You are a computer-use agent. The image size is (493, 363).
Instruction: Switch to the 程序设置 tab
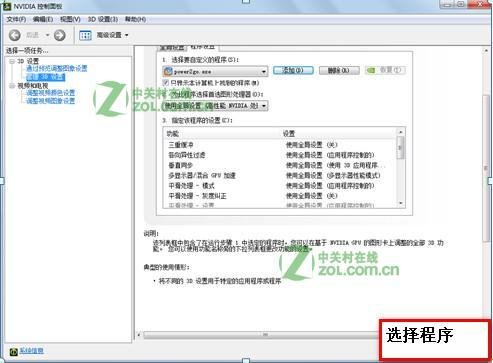tap(202, 47)
